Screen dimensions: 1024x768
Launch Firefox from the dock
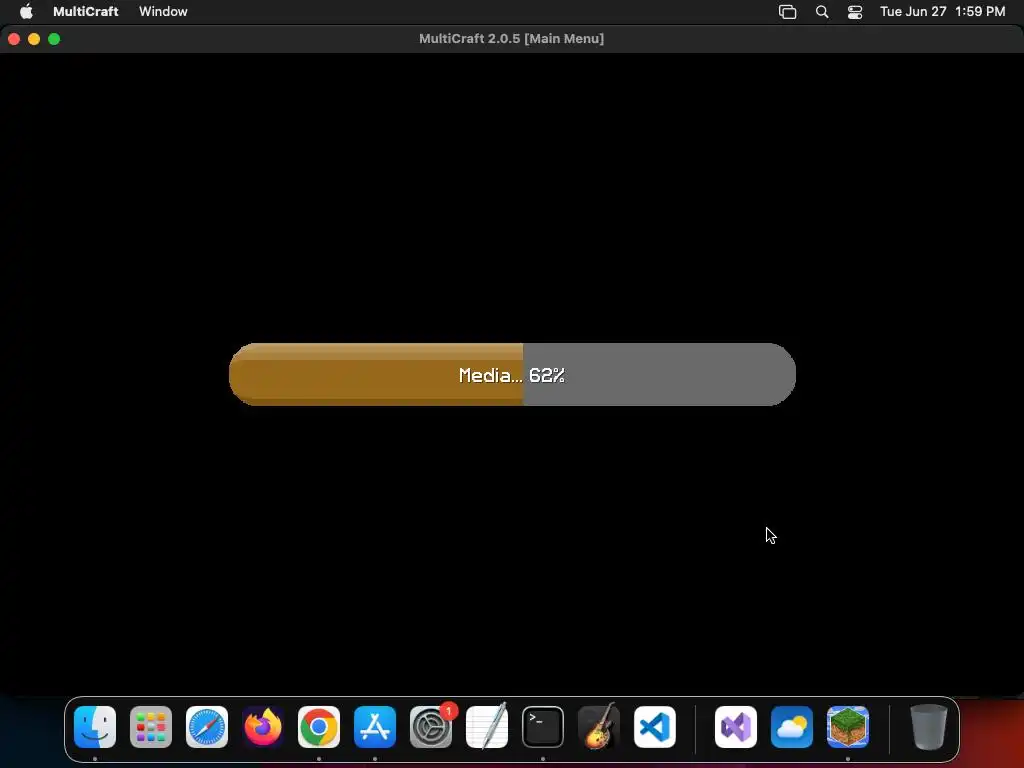coord(263,727)
